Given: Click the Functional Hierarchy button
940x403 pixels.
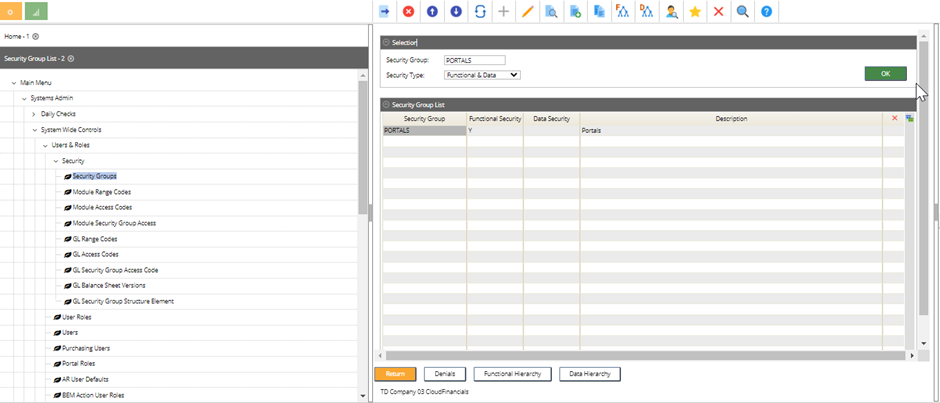Looking at the screenshot, I should click(x=512, y=374).
